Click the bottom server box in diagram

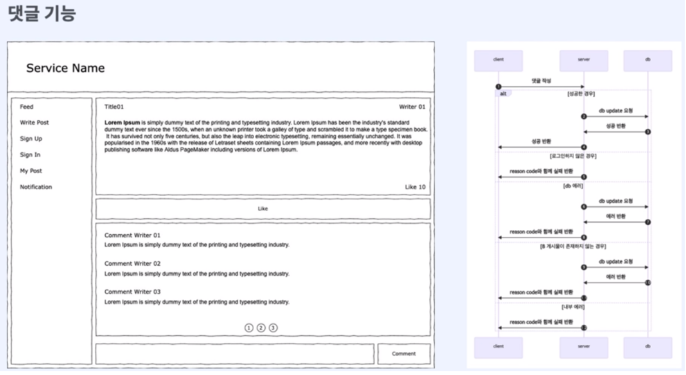click(584, 347)
